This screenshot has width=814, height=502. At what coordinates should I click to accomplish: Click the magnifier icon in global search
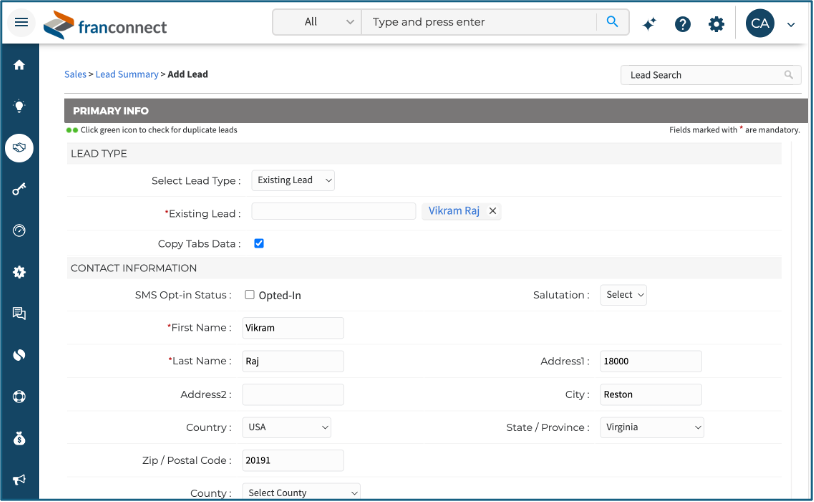click(613, 22)
